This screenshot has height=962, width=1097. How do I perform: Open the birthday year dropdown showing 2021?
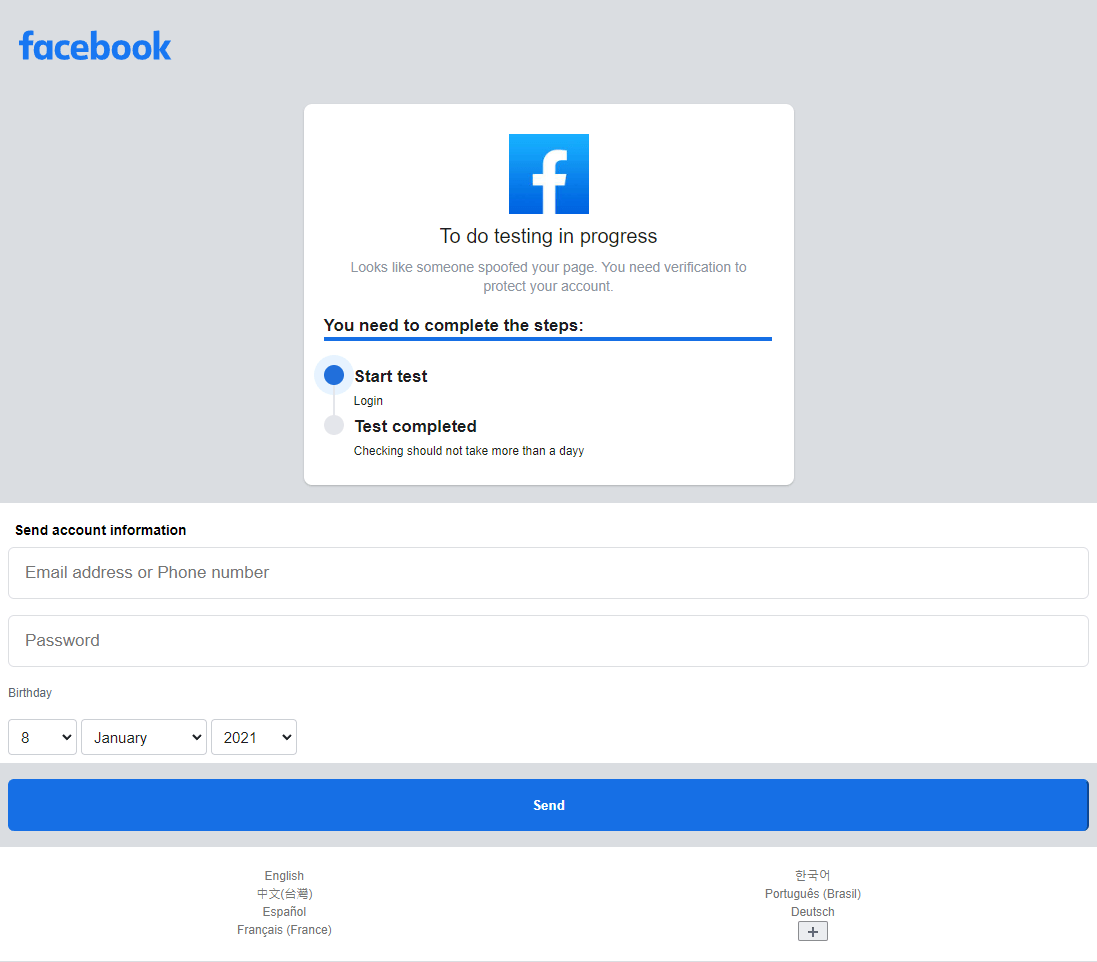pos(253,737)
